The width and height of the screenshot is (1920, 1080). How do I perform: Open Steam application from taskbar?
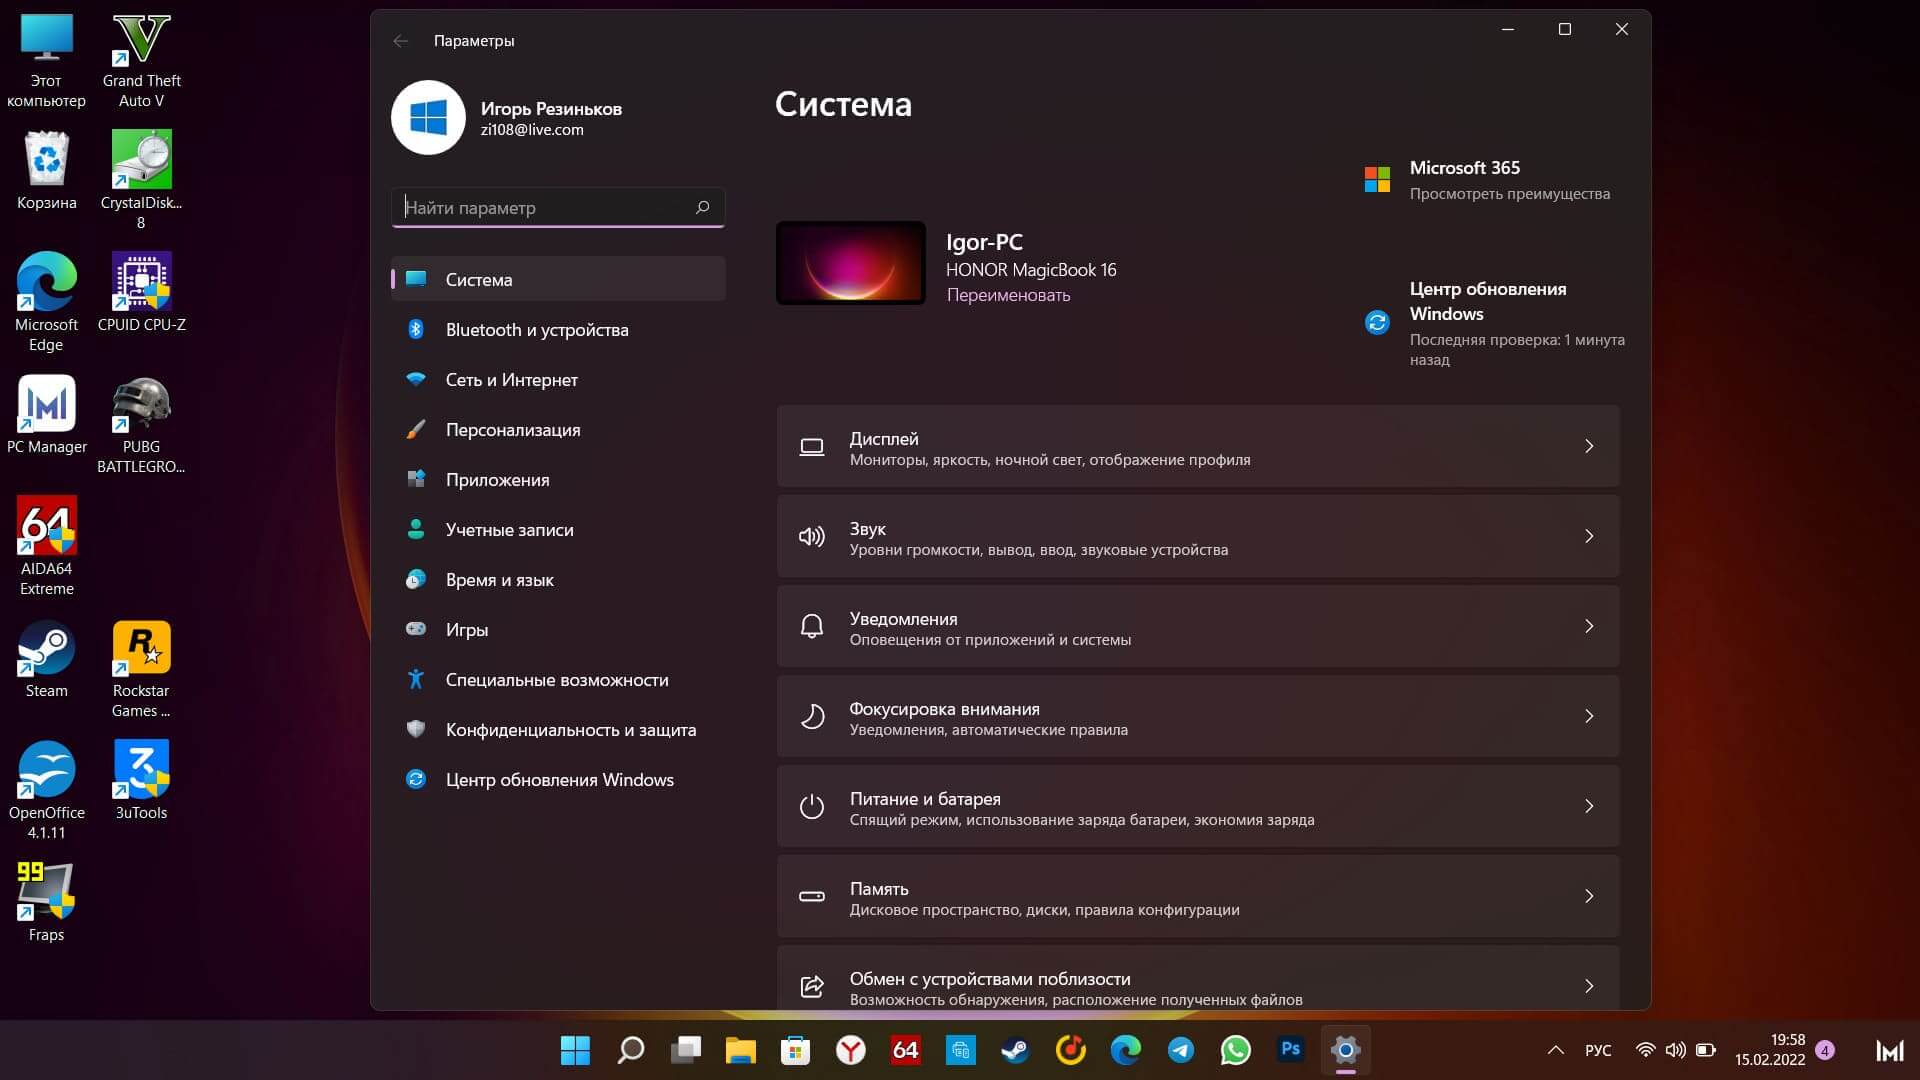(x=1015, y=1050)
